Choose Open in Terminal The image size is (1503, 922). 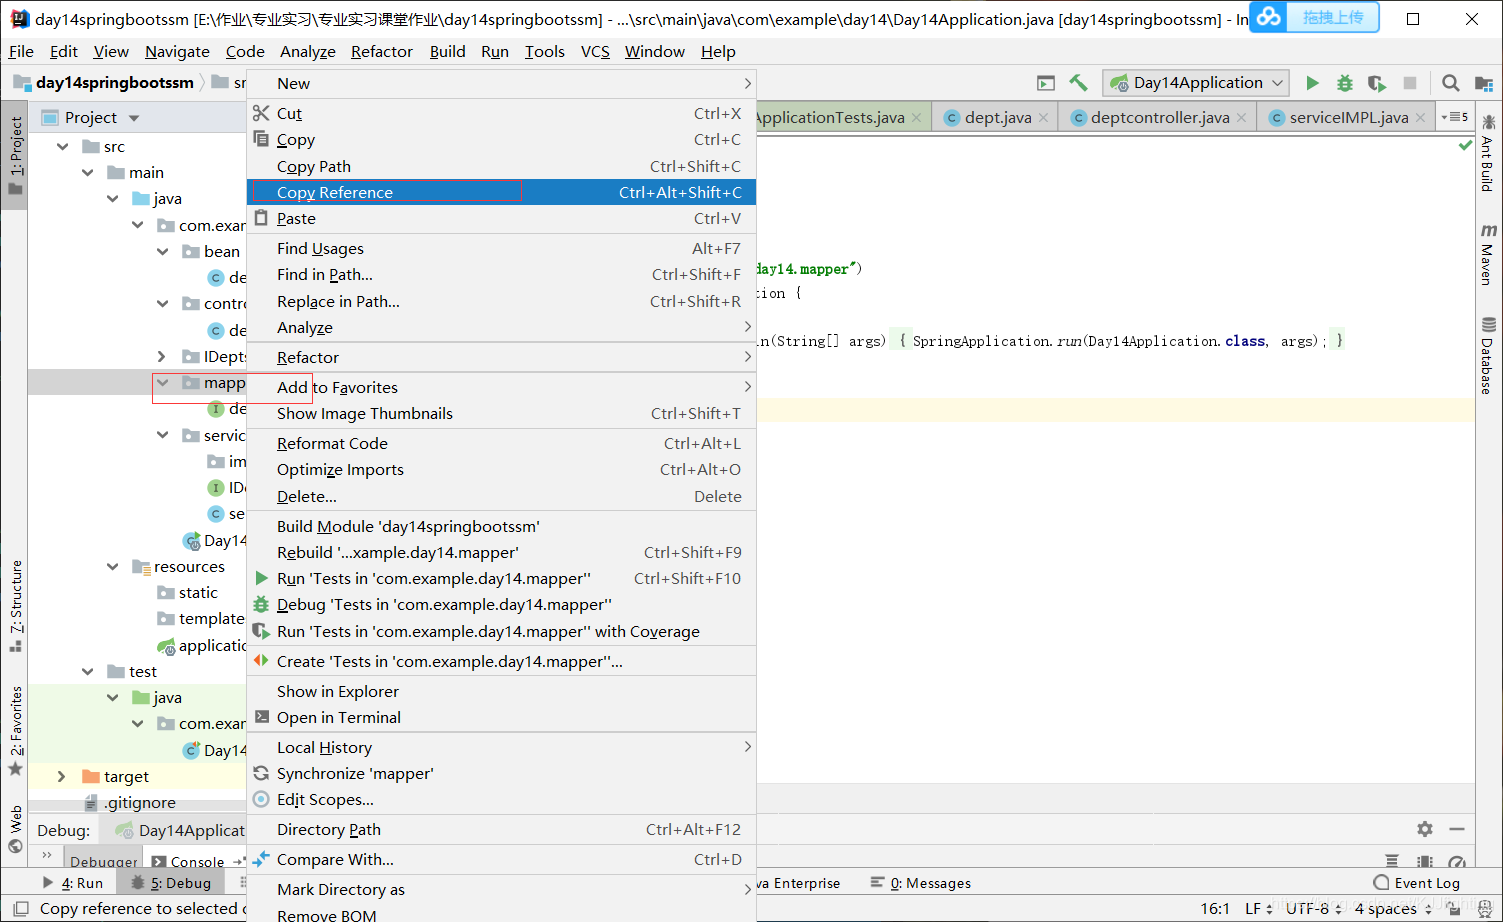(501, 717)
